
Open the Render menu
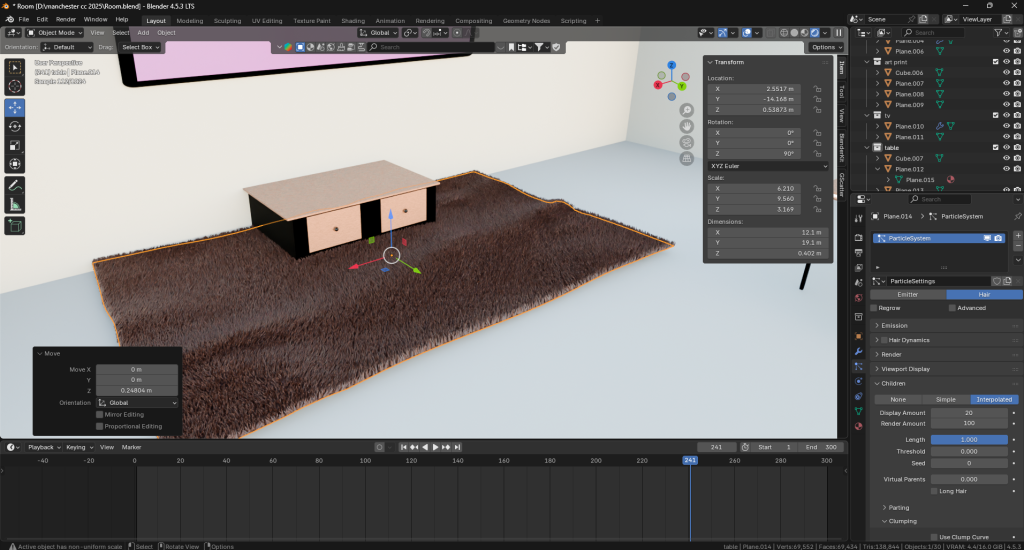click(66, 19)
